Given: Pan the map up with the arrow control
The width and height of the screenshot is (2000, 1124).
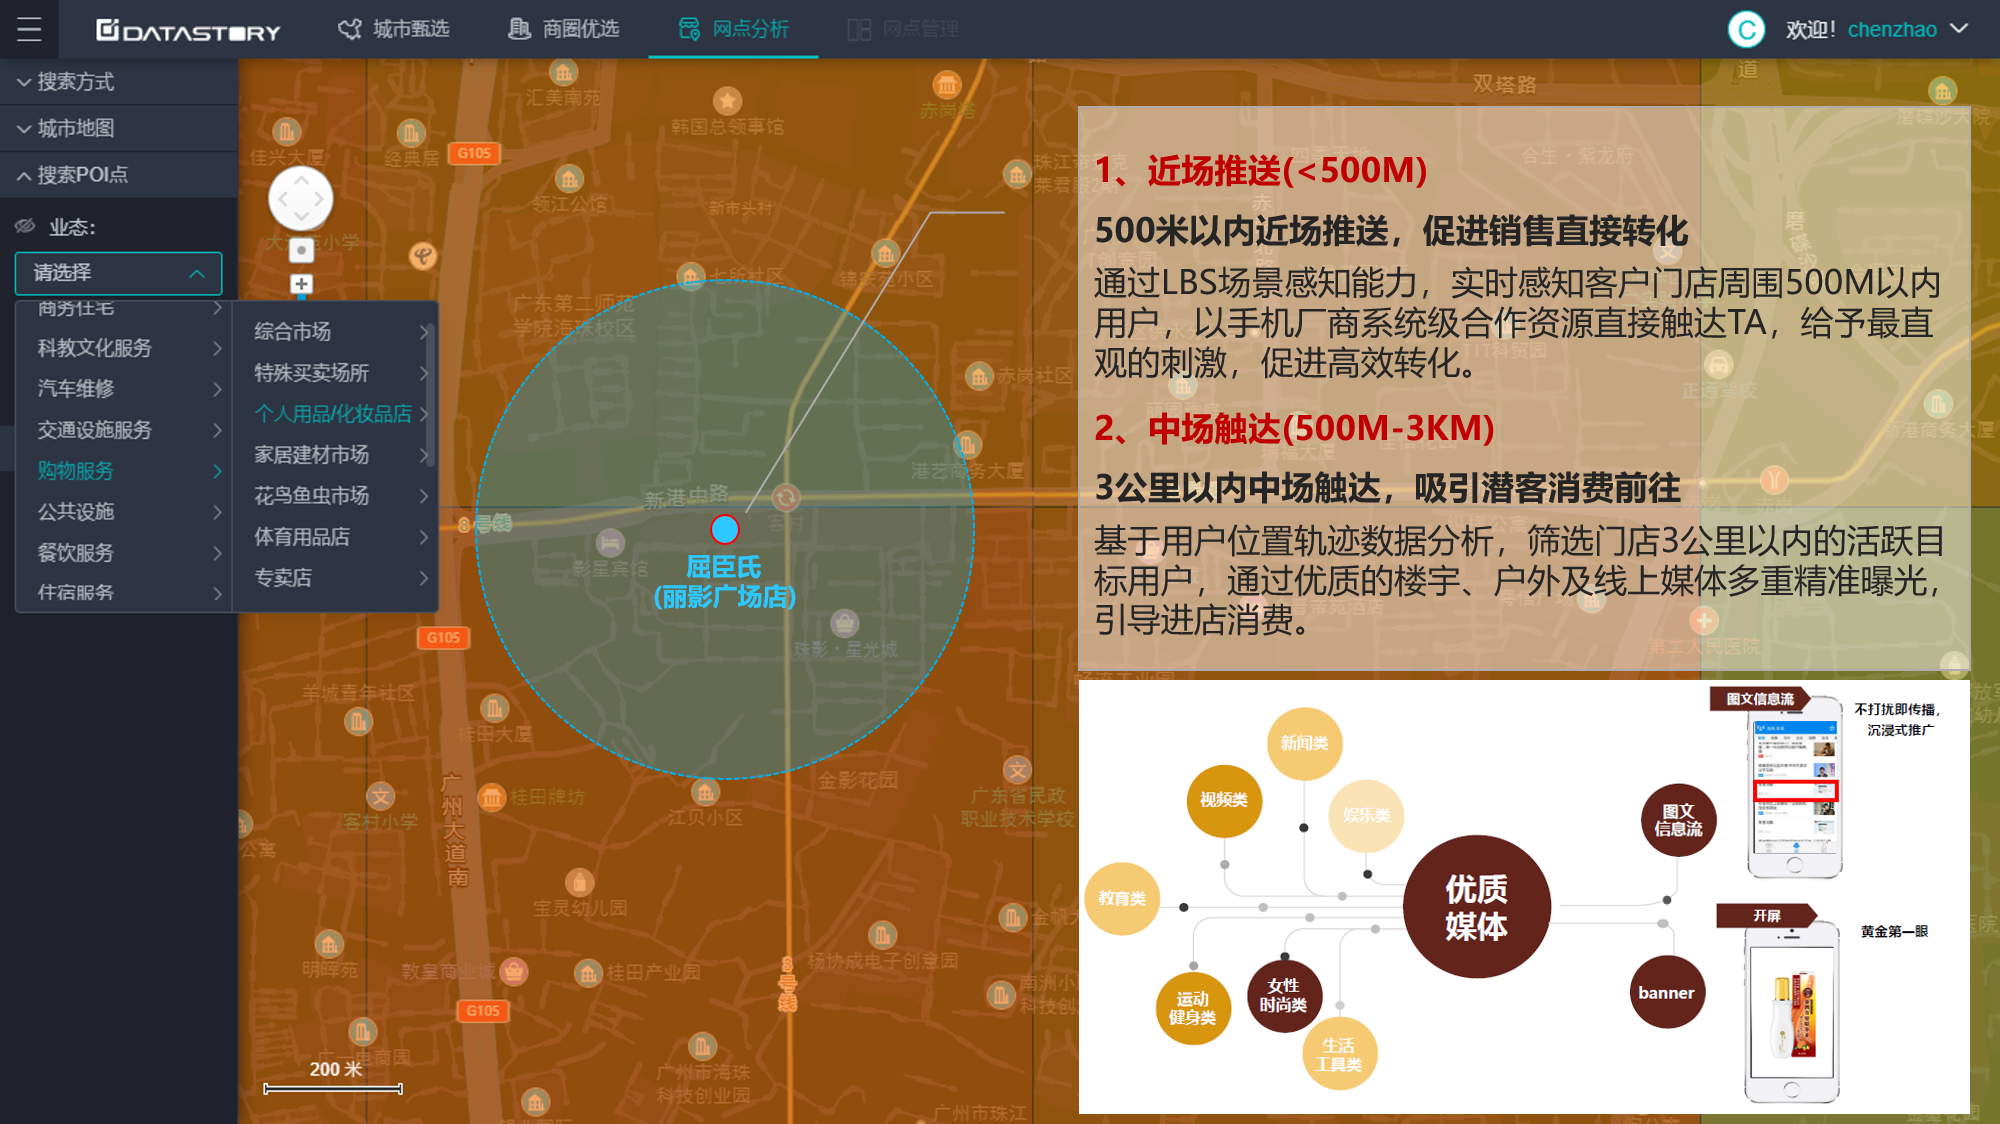Looking at the screenshot, I should point(300,180).
